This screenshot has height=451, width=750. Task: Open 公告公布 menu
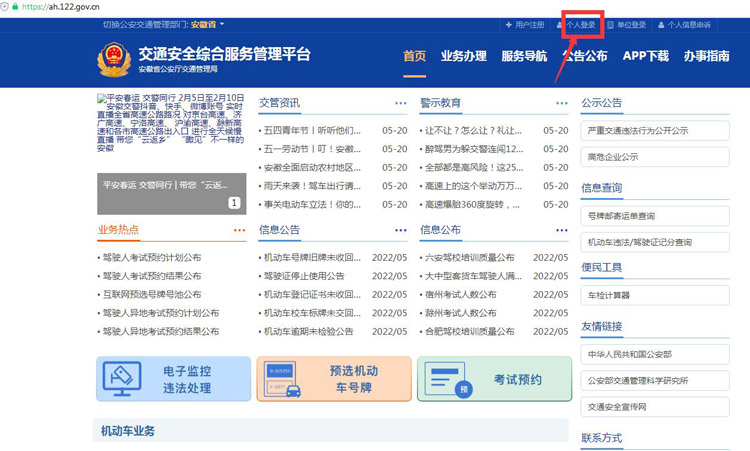pos(585,56)
